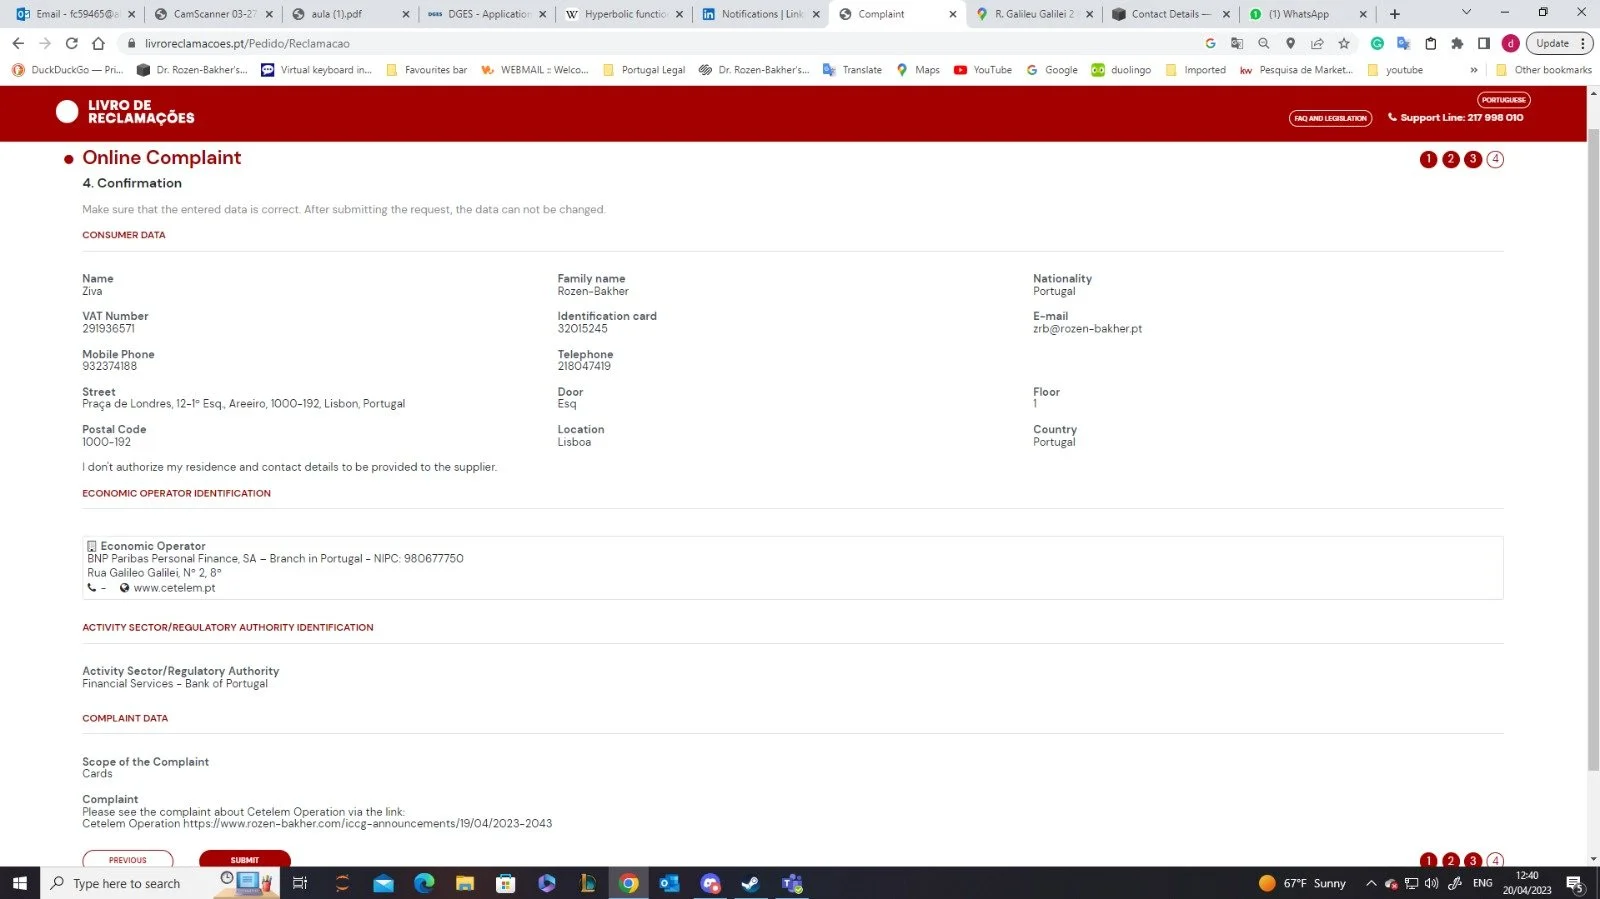The width and height of the screenshot is (1600, 899).
Task: Open the notifications action center
Action: point(1575,883)
